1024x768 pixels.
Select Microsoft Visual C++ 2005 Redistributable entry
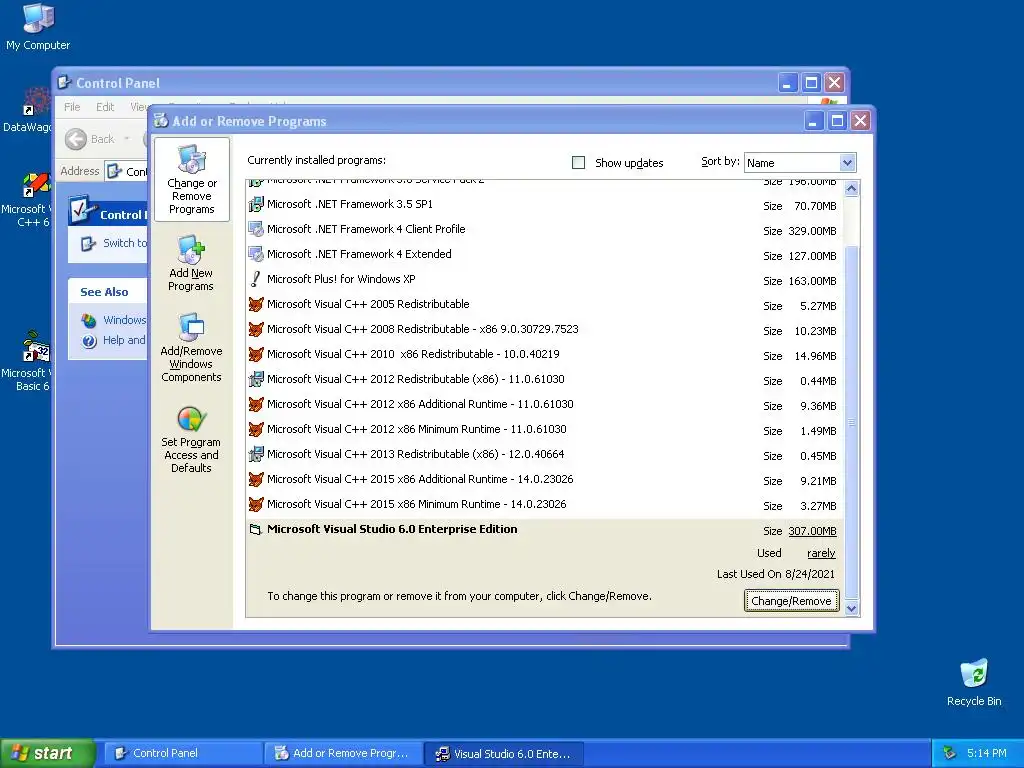[x=545, y=304]
